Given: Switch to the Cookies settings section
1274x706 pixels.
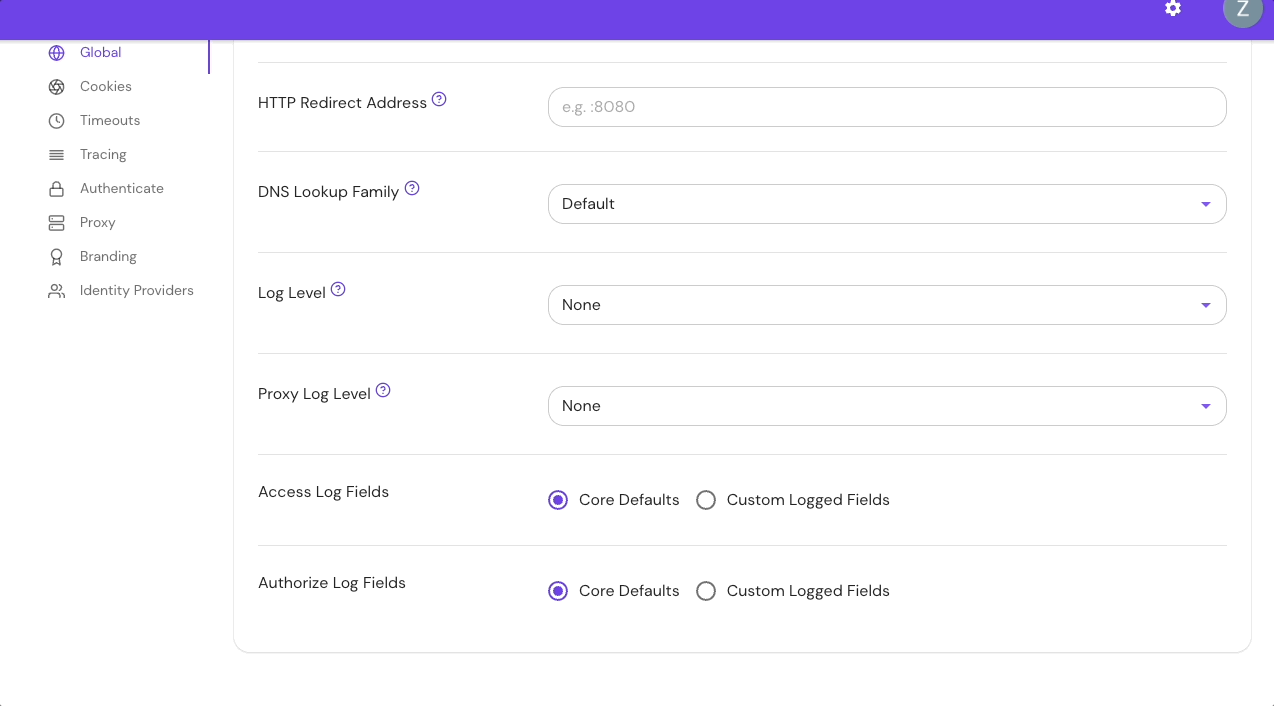Looking at the screenshot, I should [x=105, y=86].
